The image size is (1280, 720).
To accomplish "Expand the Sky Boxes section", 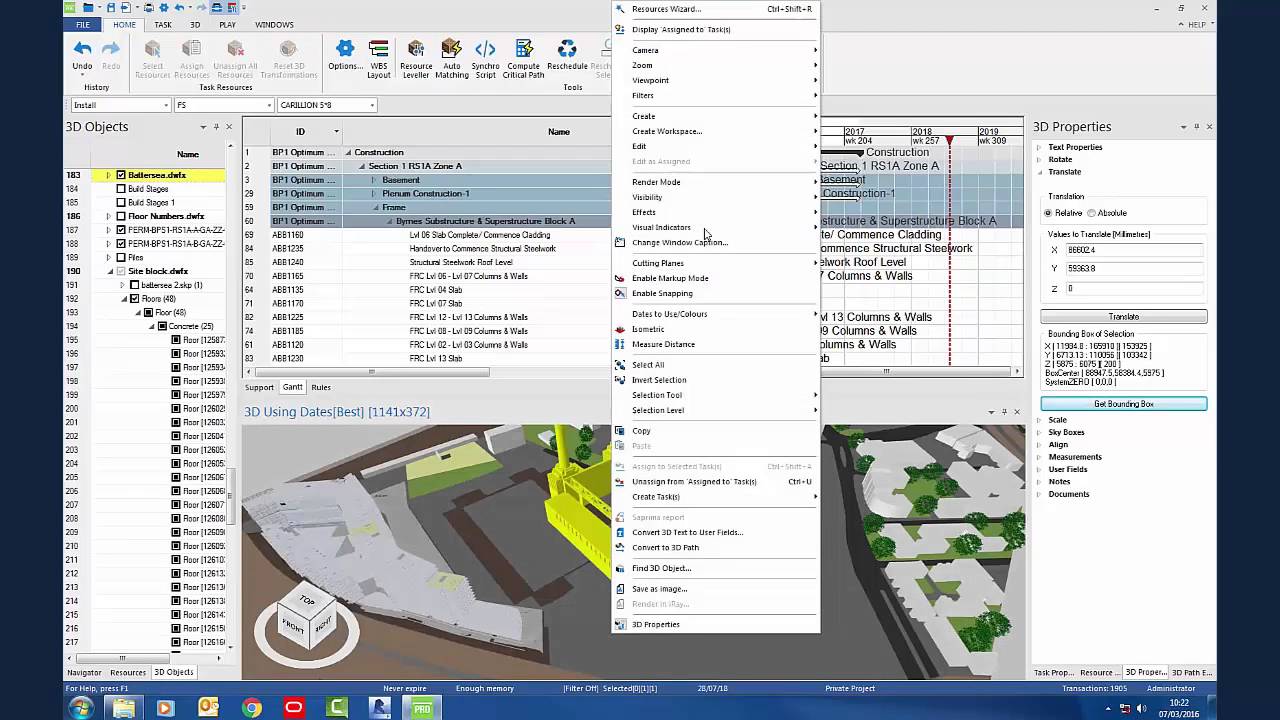I will pos(1038,432).
